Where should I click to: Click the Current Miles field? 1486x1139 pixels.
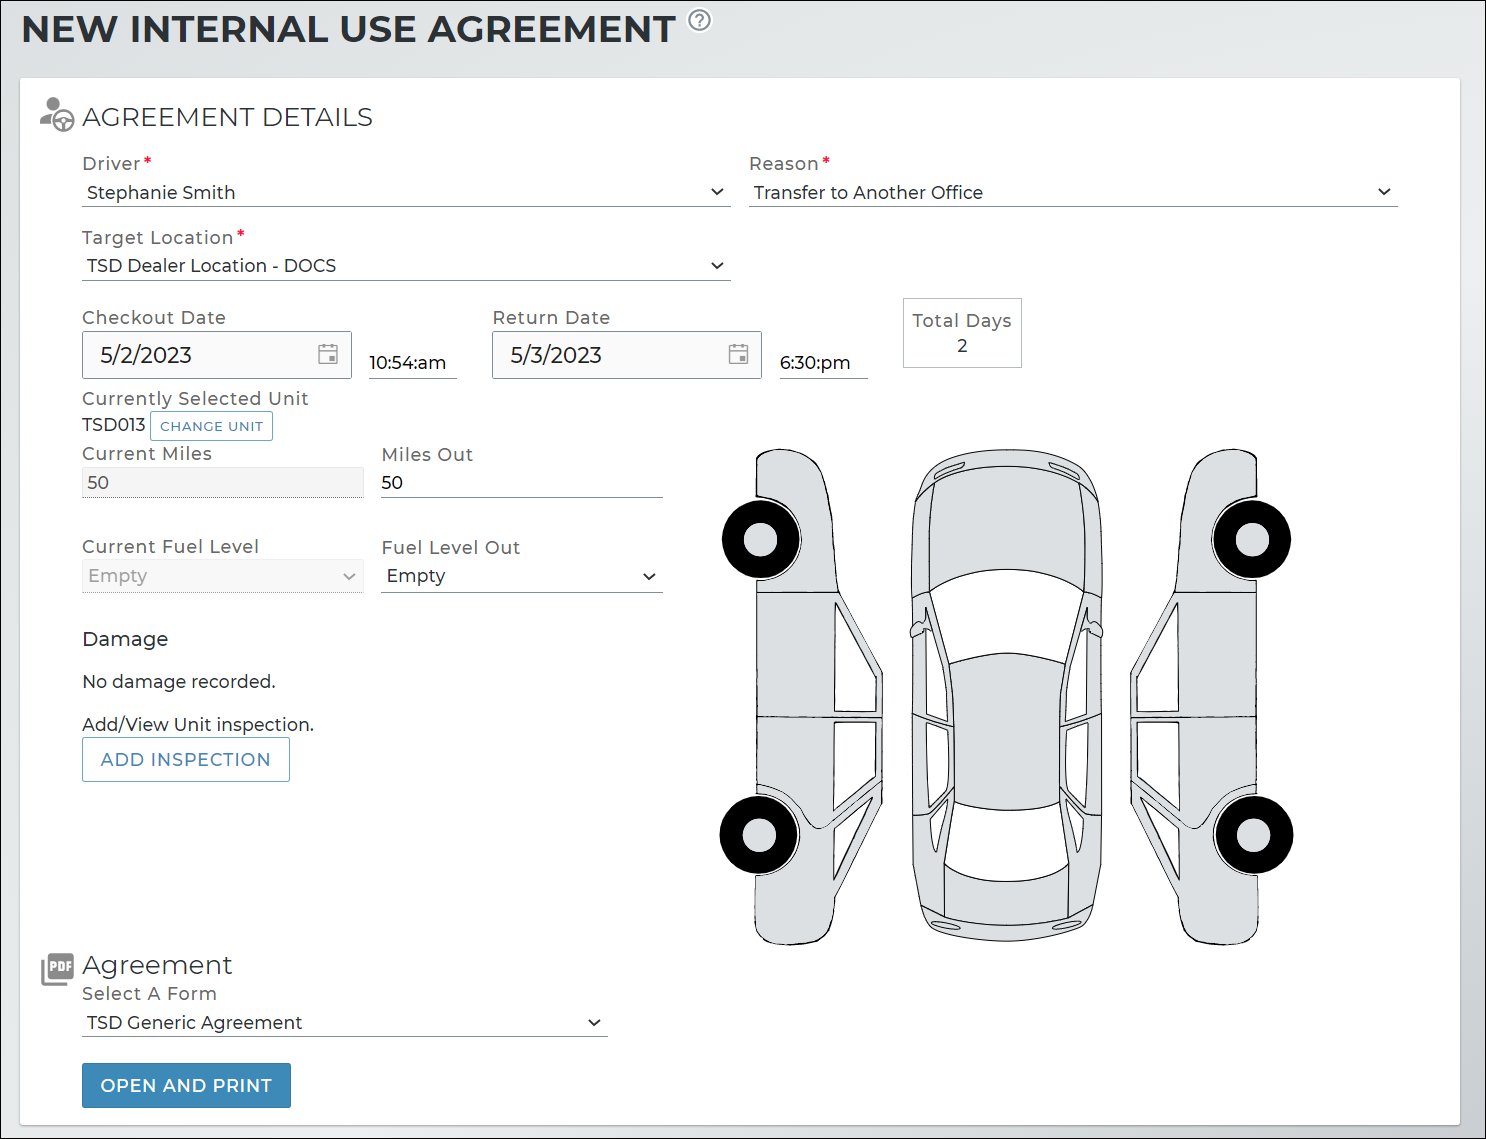pyautogui.click(x=222, y=483)
